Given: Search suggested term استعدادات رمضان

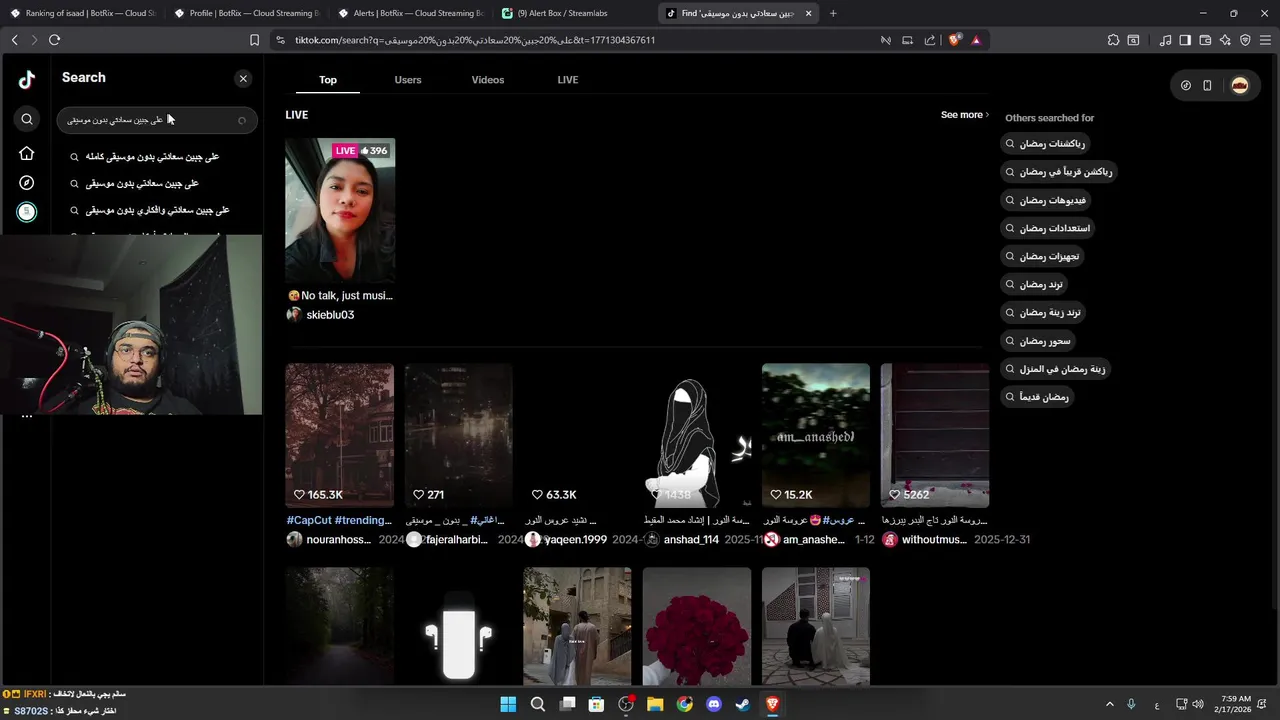Looking at the screenshot, I should [x=1047, y=228].
